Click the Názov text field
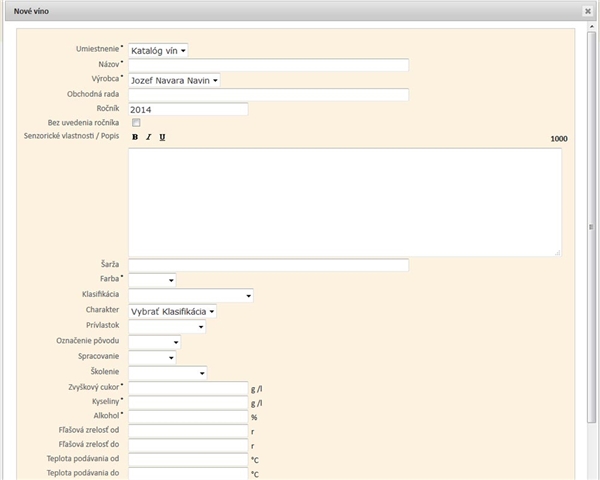The width and height of the screenshot is (600, 480). 269,65
